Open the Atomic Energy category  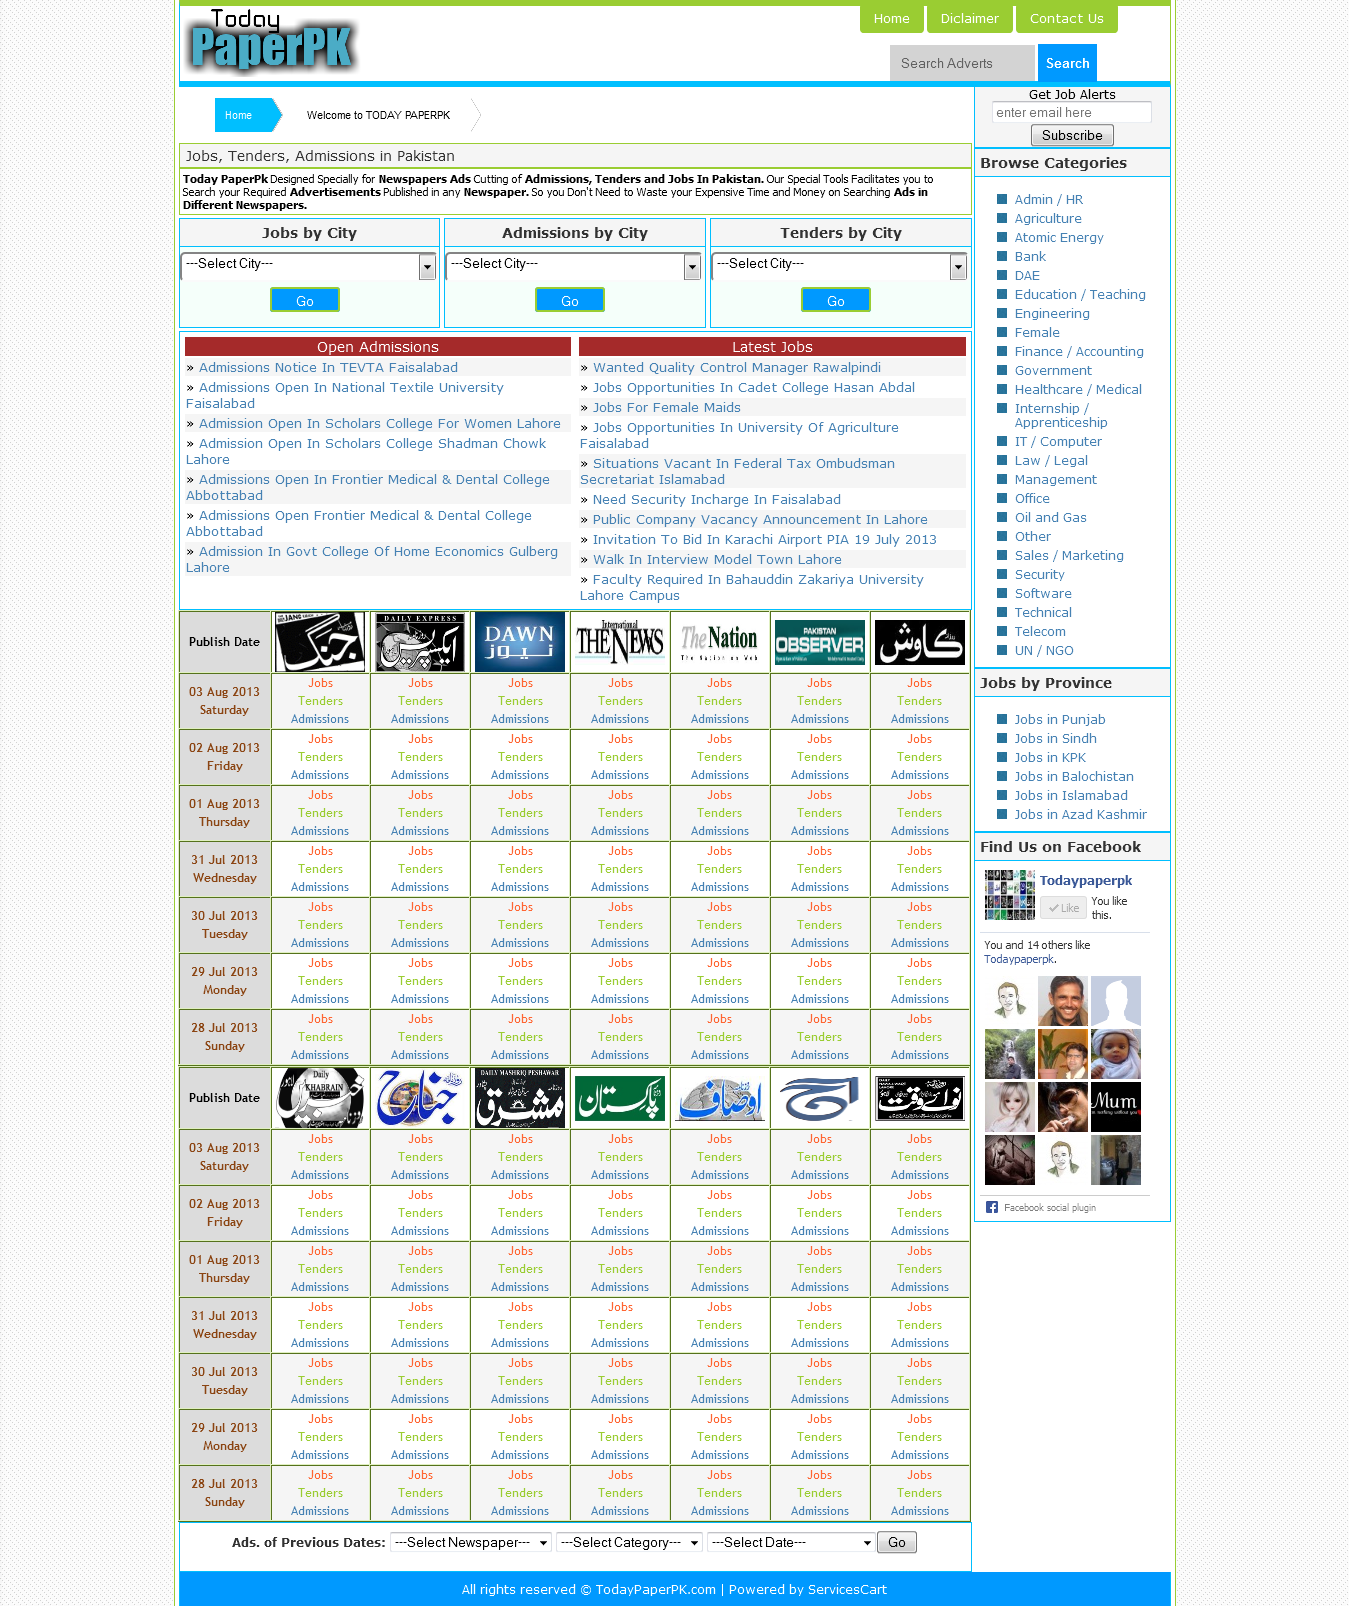[1058, 238]
